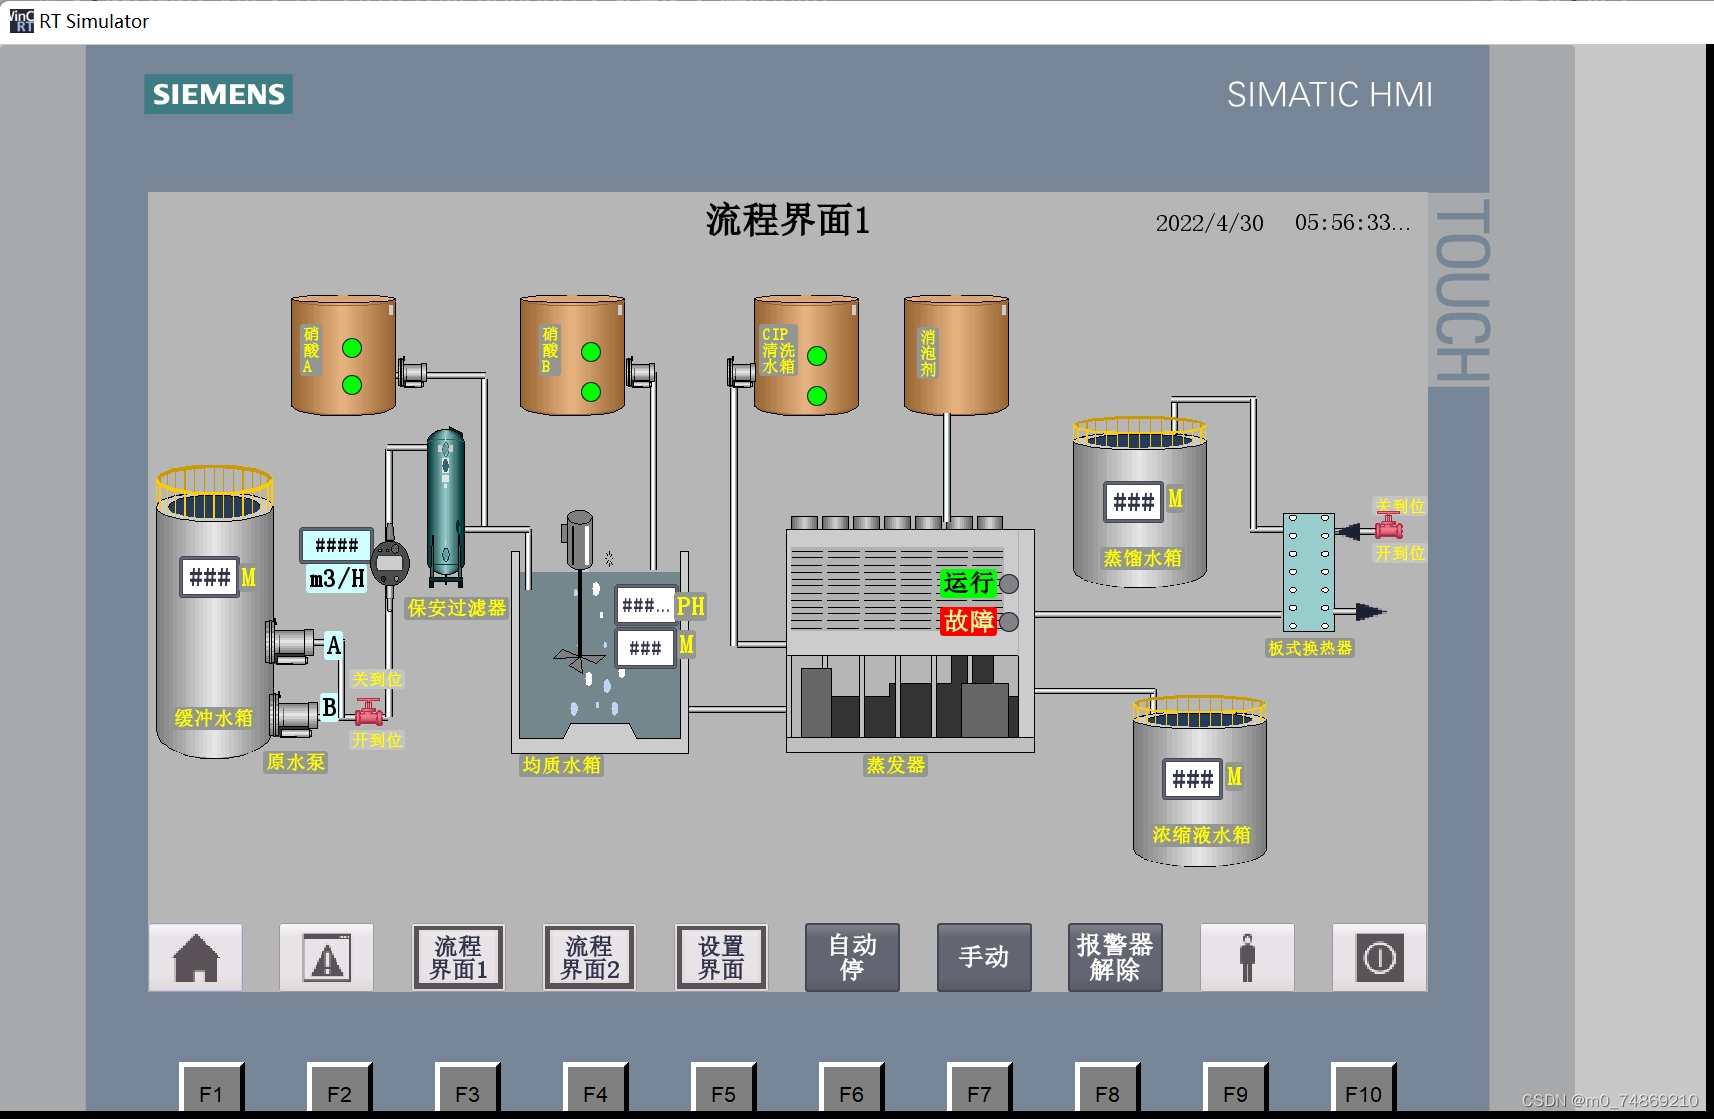Click the F2 function key
Viewport: 1714px width, 1119px height.
[x=339, y=1087]
